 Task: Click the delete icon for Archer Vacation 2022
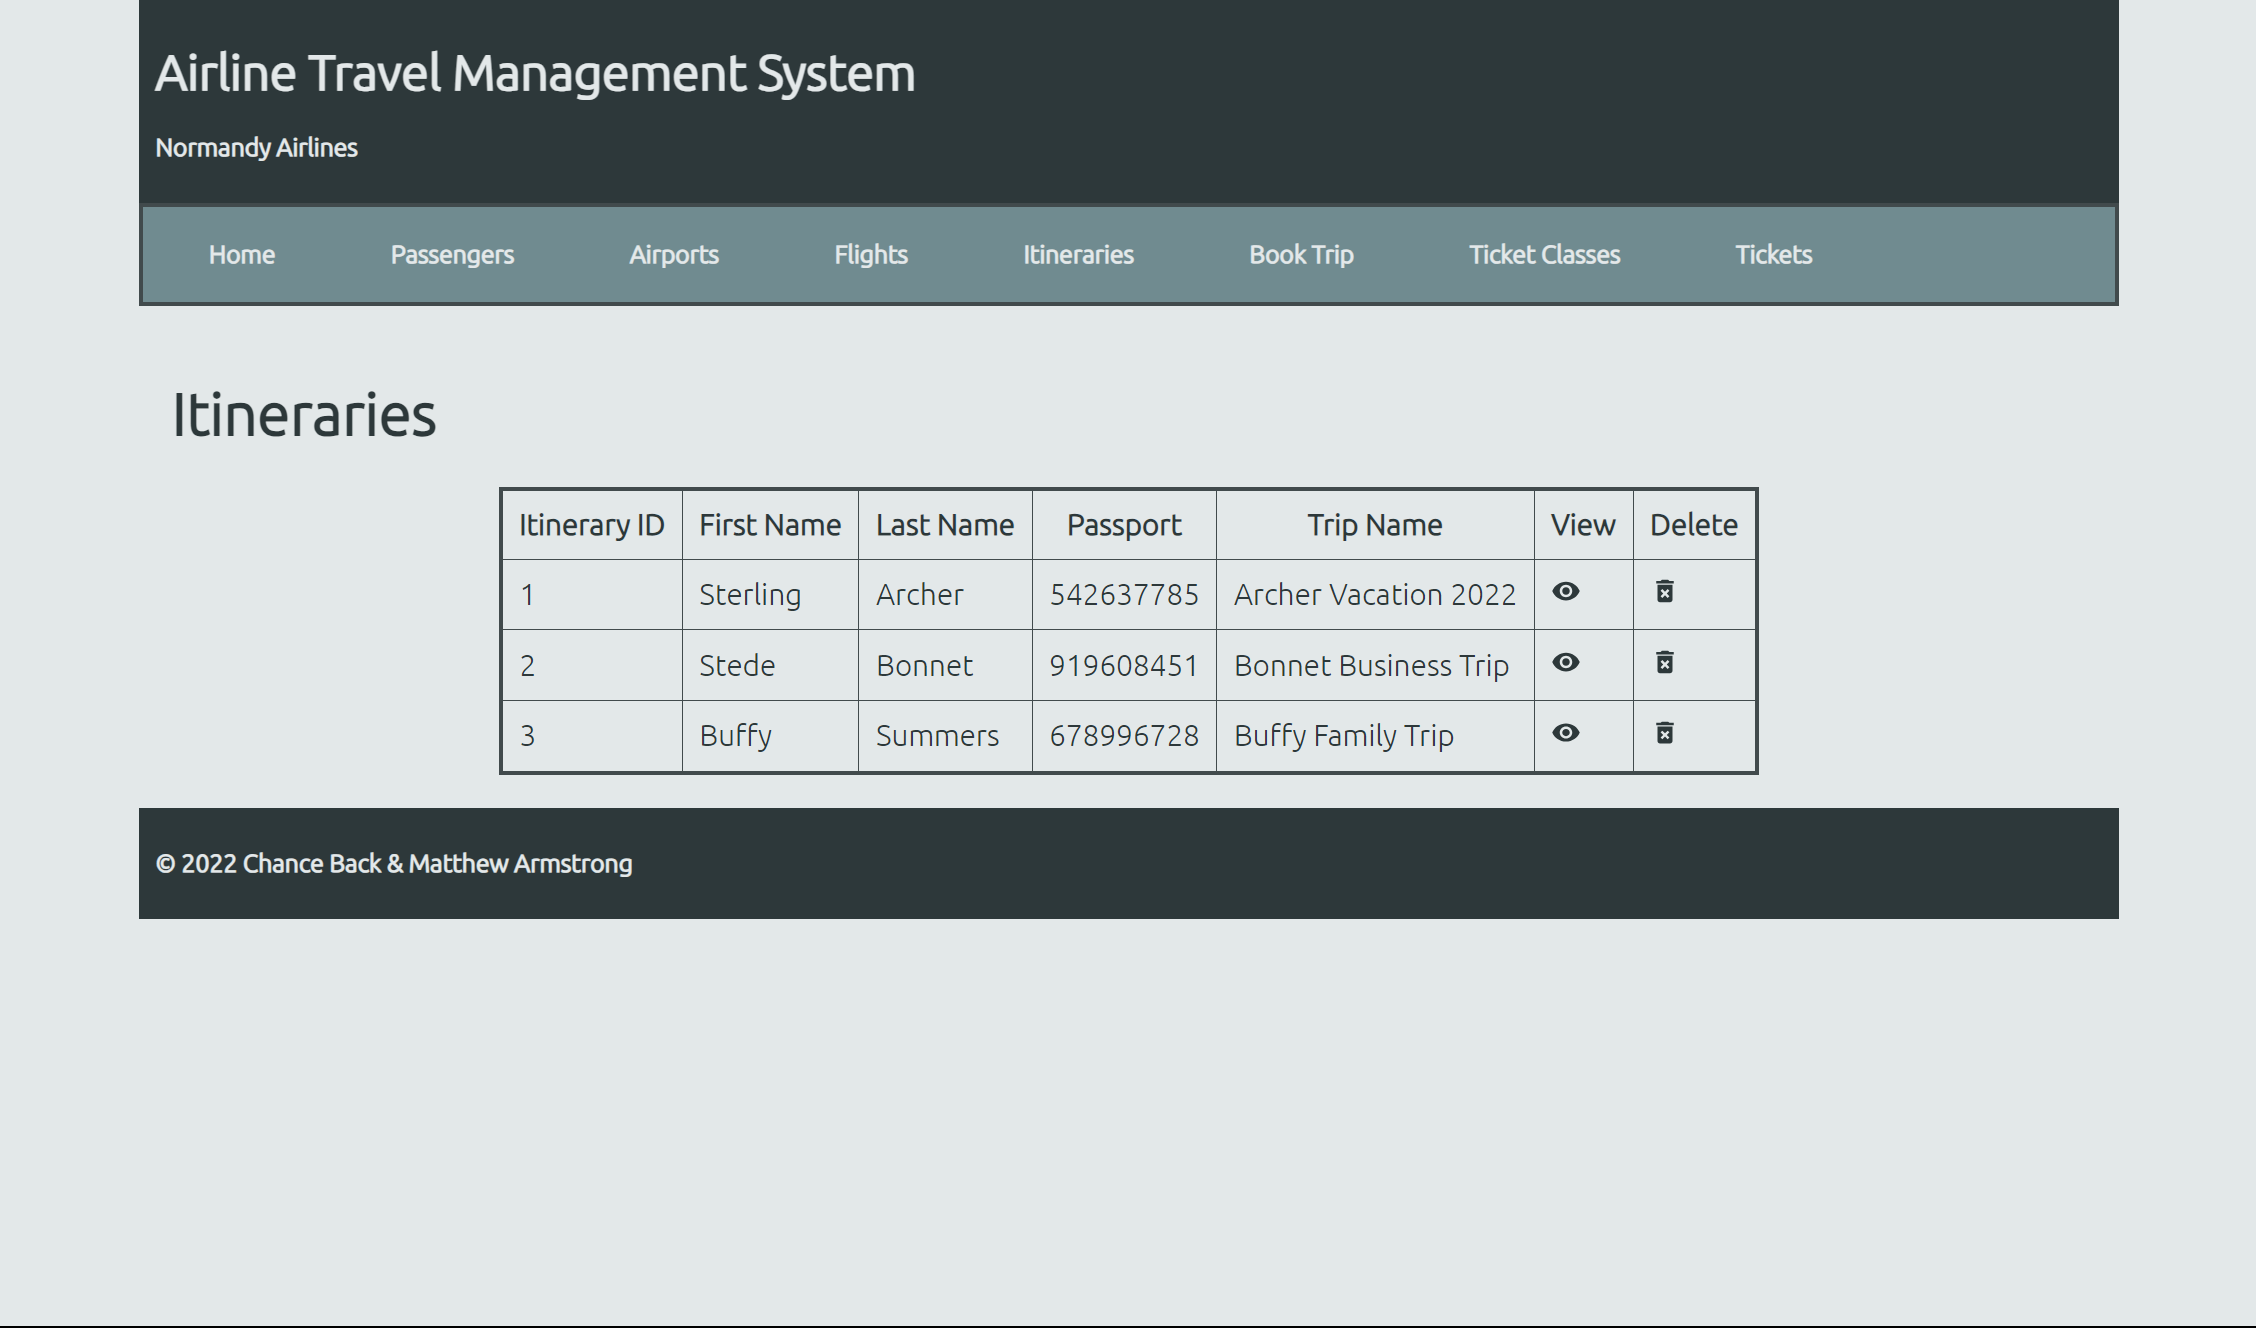coord(1665,591)
